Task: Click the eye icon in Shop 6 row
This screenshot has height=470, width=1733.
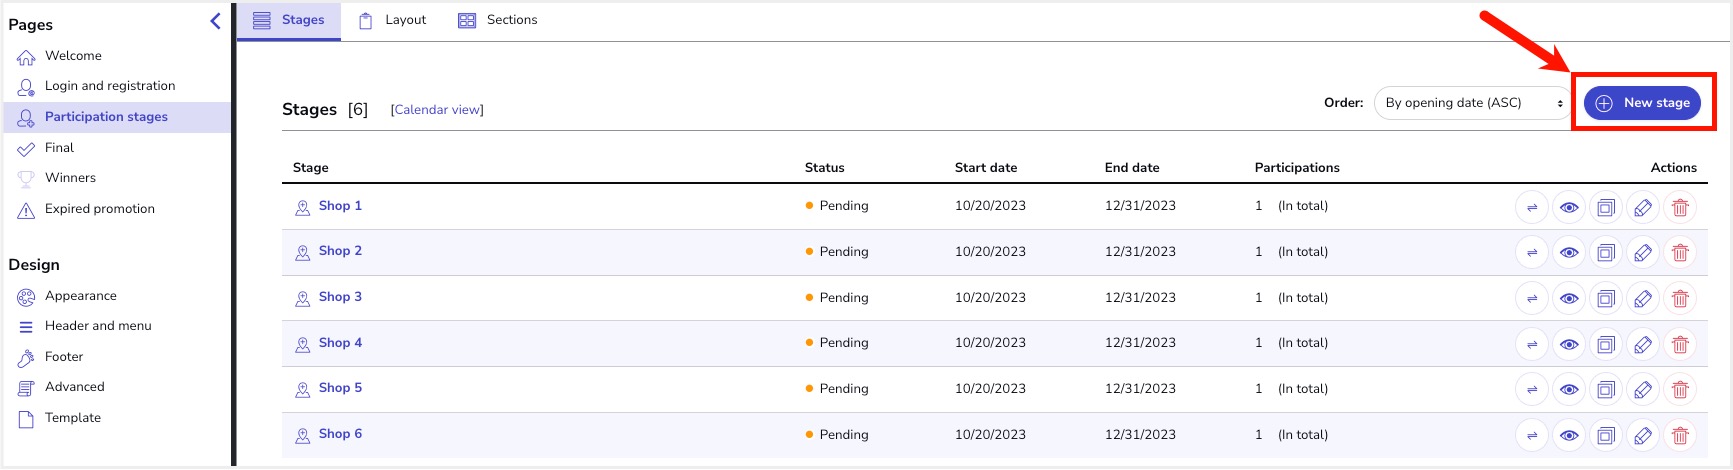Action: (1569, 436)
